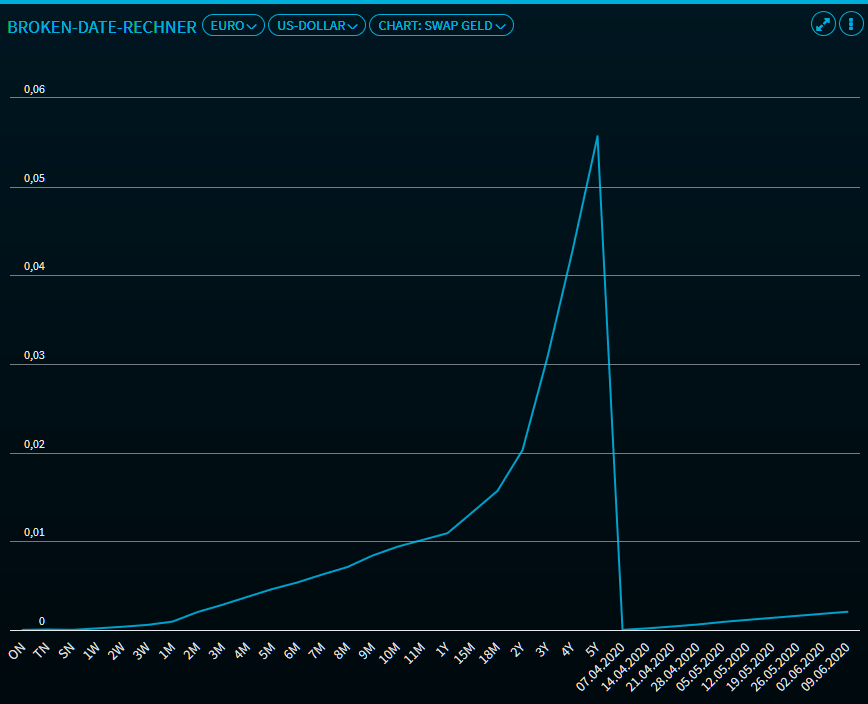Click the 0,01 y-axis value label

(x=35, y=533)
